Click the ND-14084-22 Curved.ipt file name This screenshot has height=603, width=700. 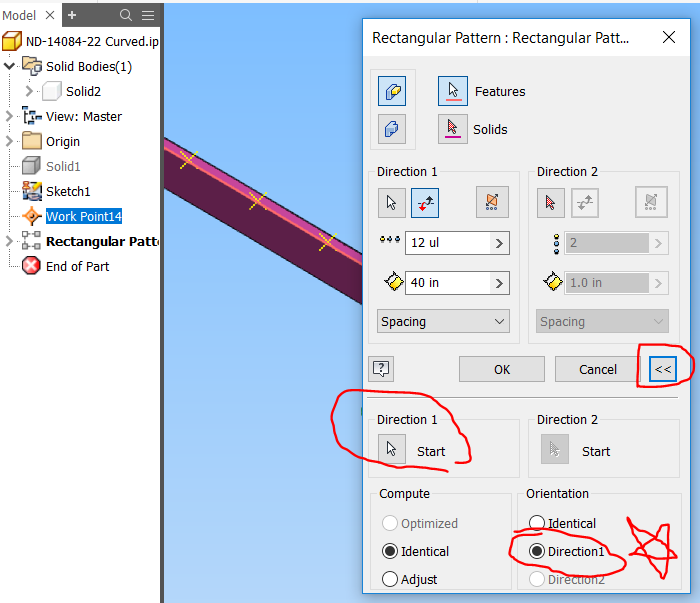(x=92, y=42)
